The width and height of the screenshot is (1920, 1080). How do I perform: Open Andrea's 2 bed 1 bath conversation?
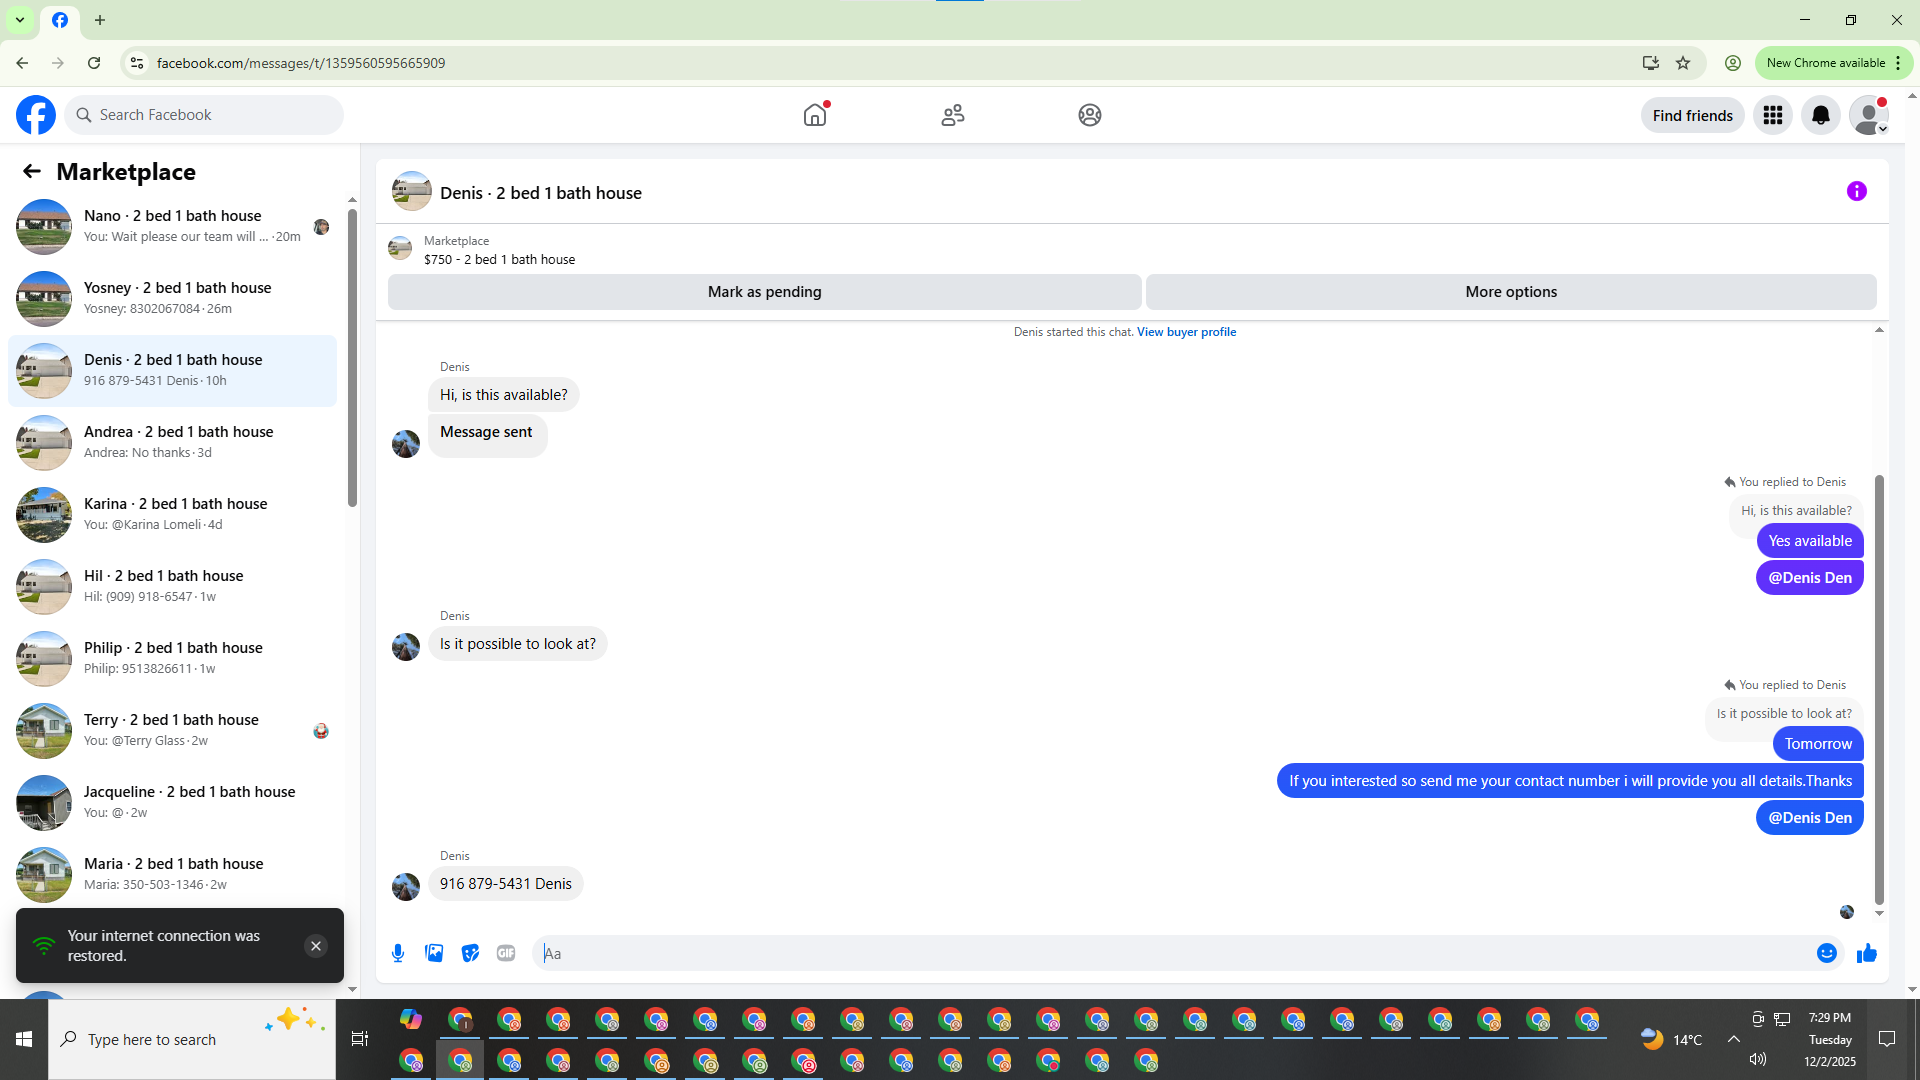pyautogui.click(x=178, y=442)
